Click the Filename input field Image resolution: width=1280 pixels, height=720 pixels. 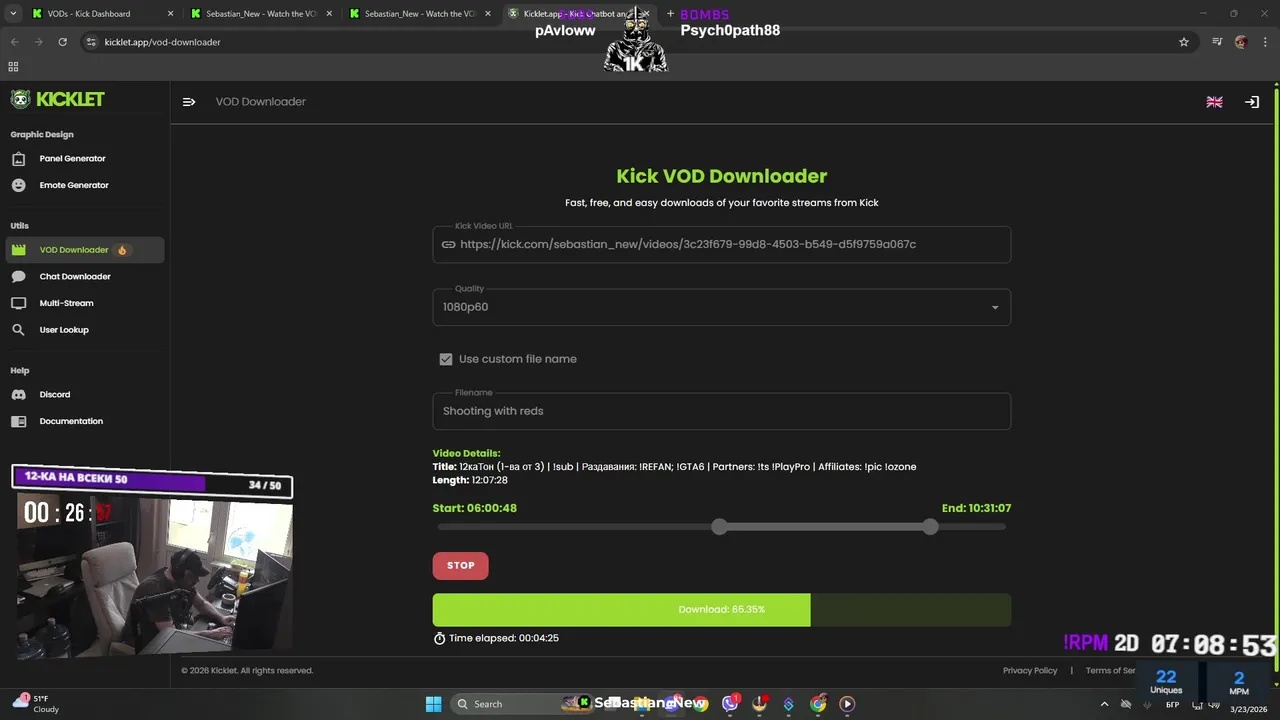(721, 411)
